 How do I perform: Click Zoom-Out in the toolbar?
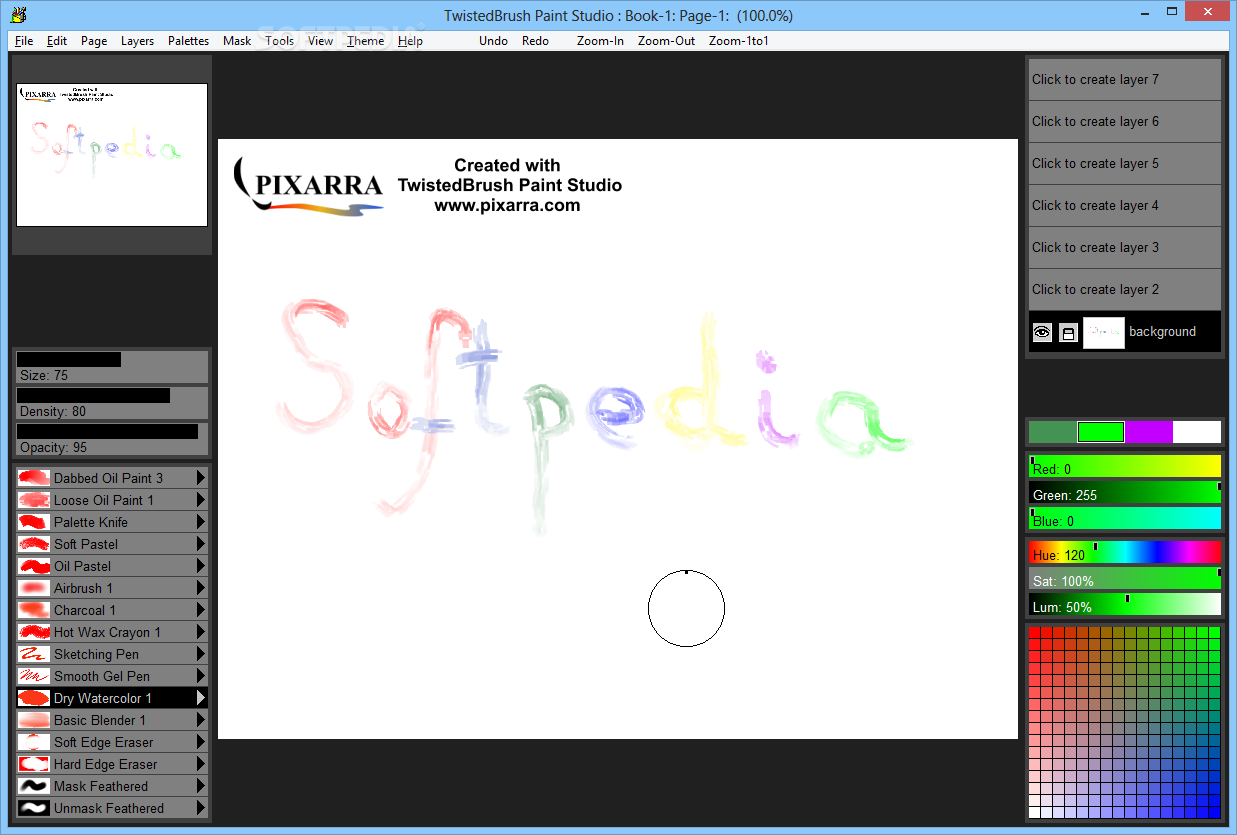tap(666, 41)
